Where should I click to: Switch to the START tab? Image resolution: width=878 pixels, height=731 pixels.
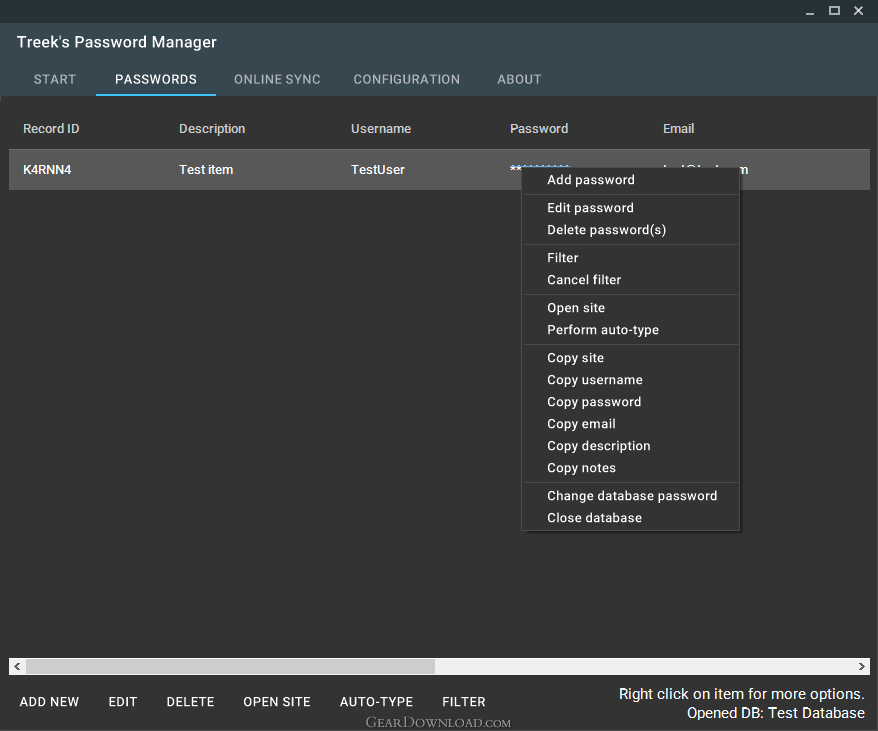click(54, 80)
